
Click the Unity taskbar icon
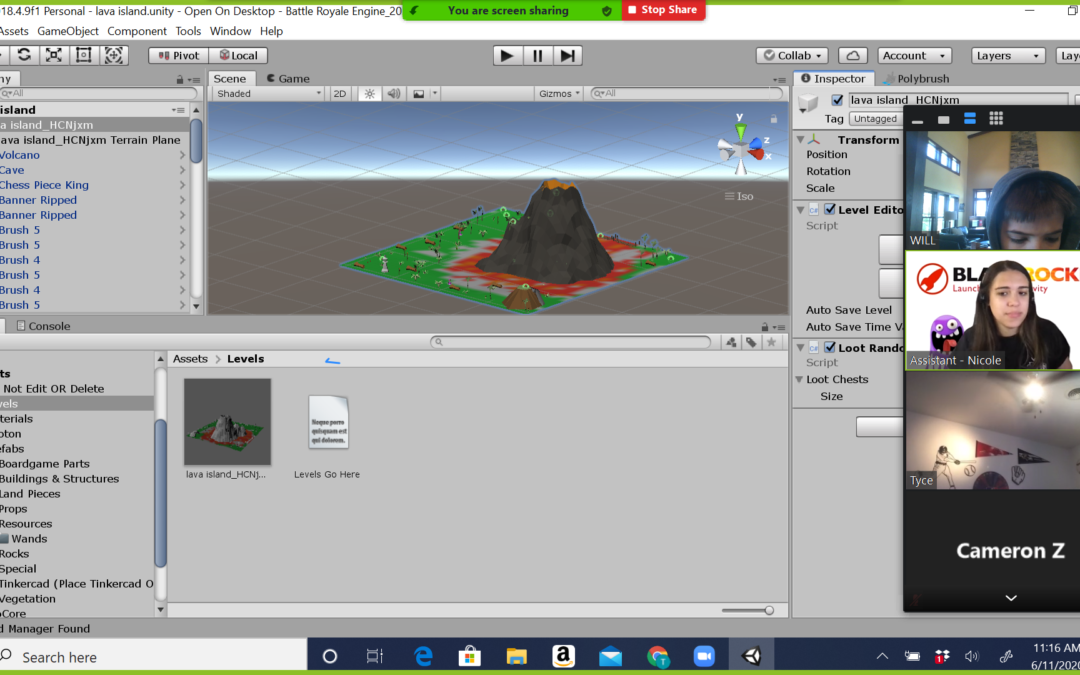[751, 656]
